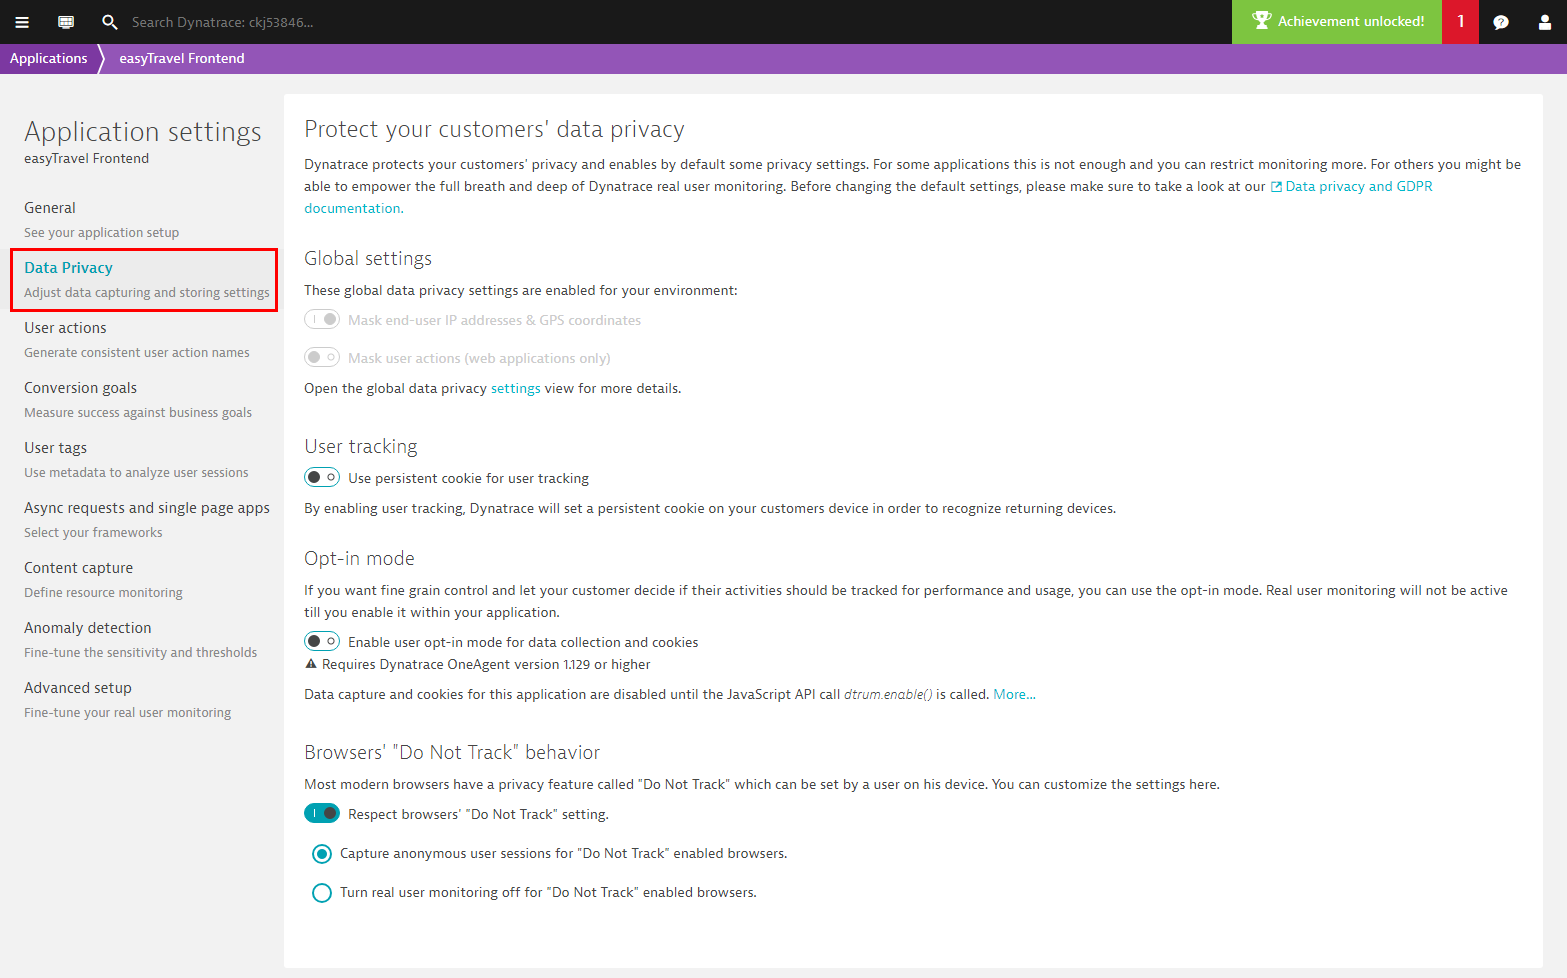Select Turn real user monitoring off radio
Image resolution: width=1567 pixels, height=978 pixels.
[x=322, y=893]
